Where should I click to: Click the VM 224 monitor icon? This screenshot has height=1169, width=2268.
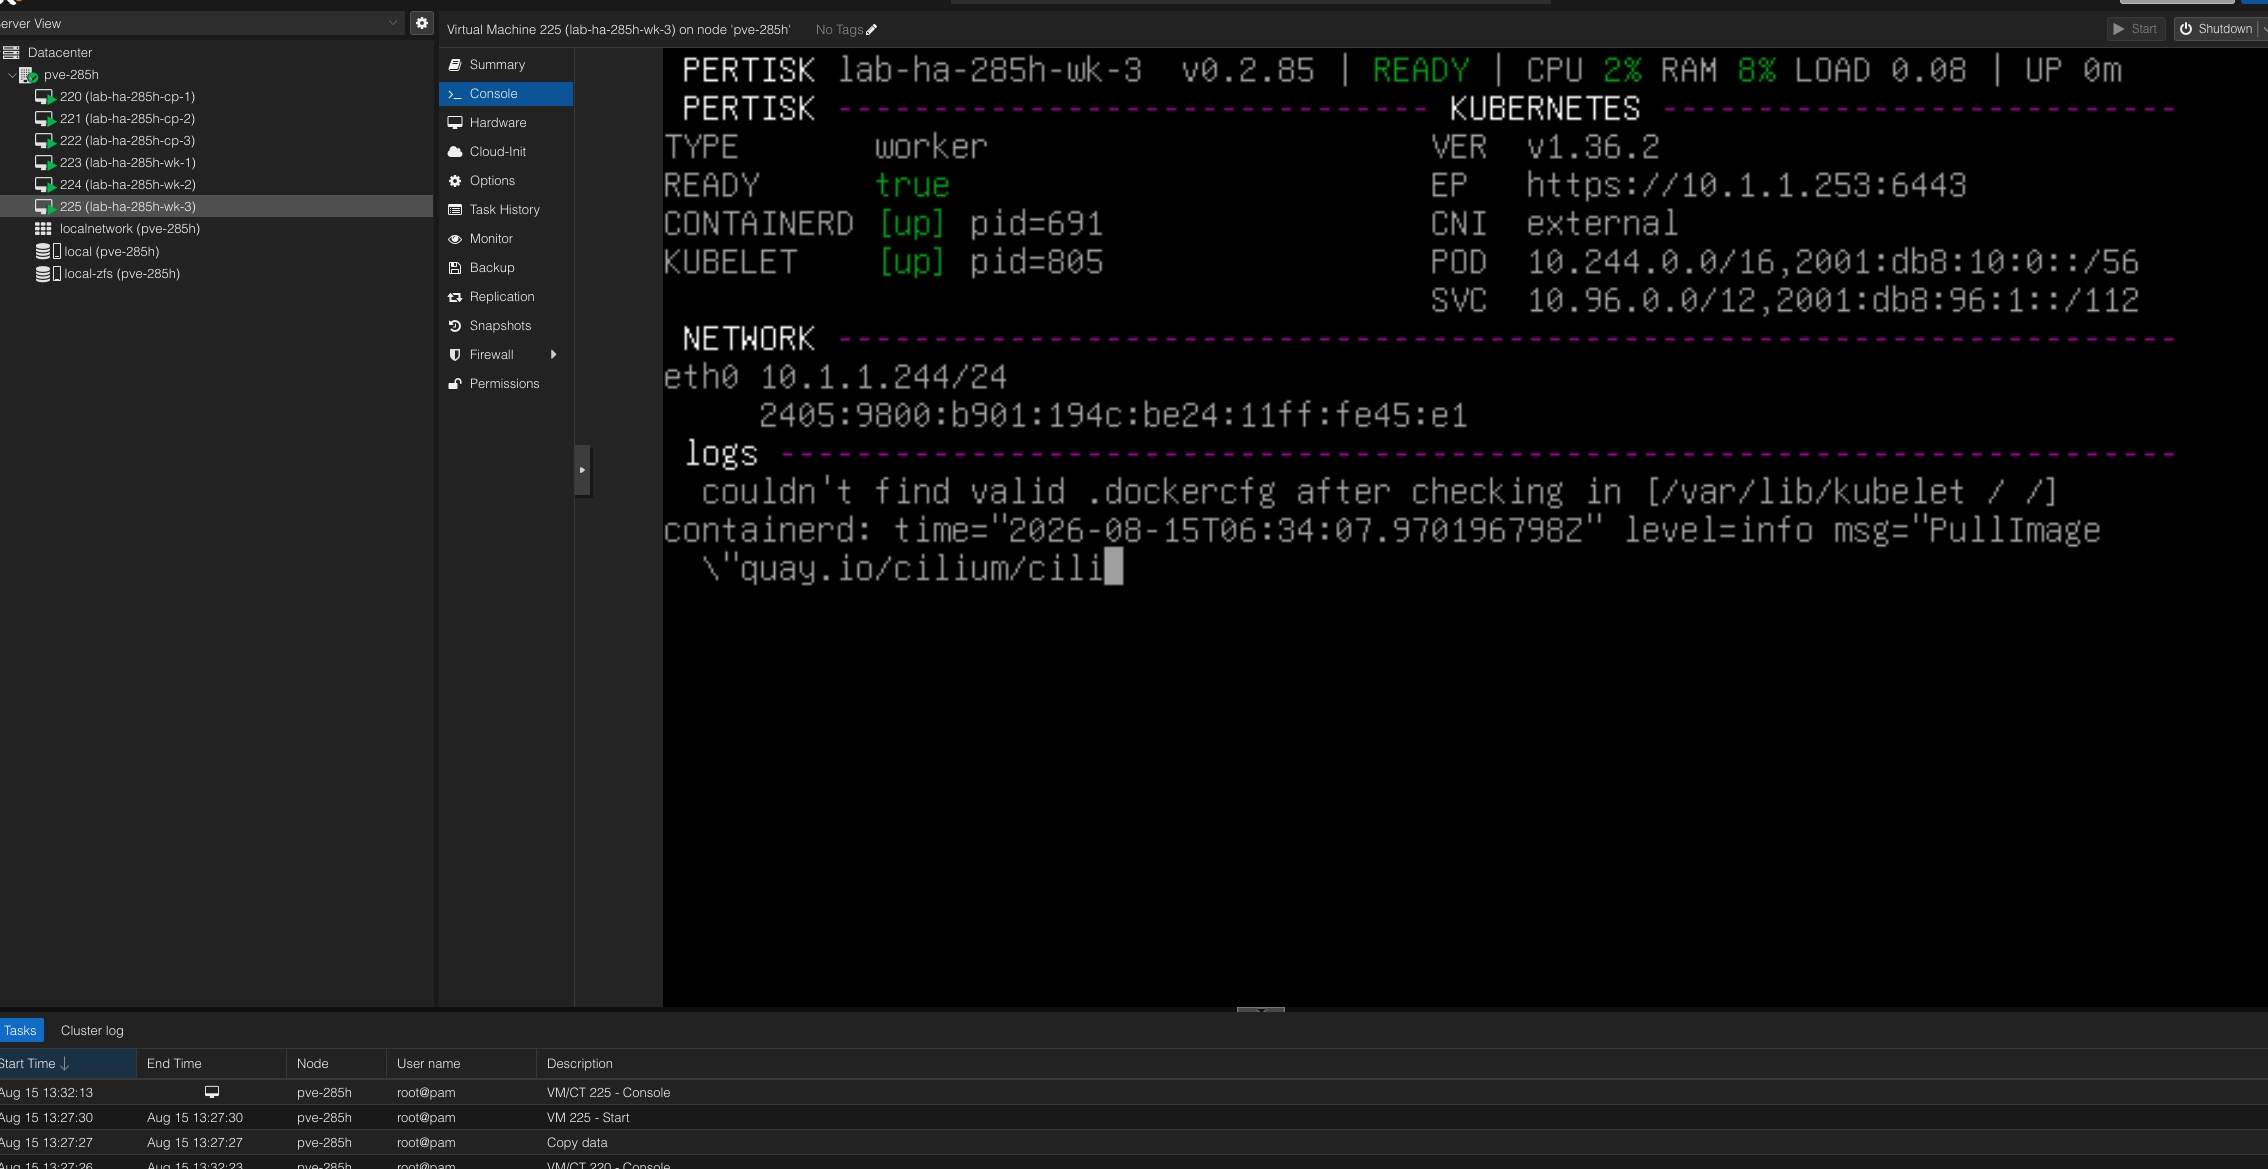pos(45,185)
